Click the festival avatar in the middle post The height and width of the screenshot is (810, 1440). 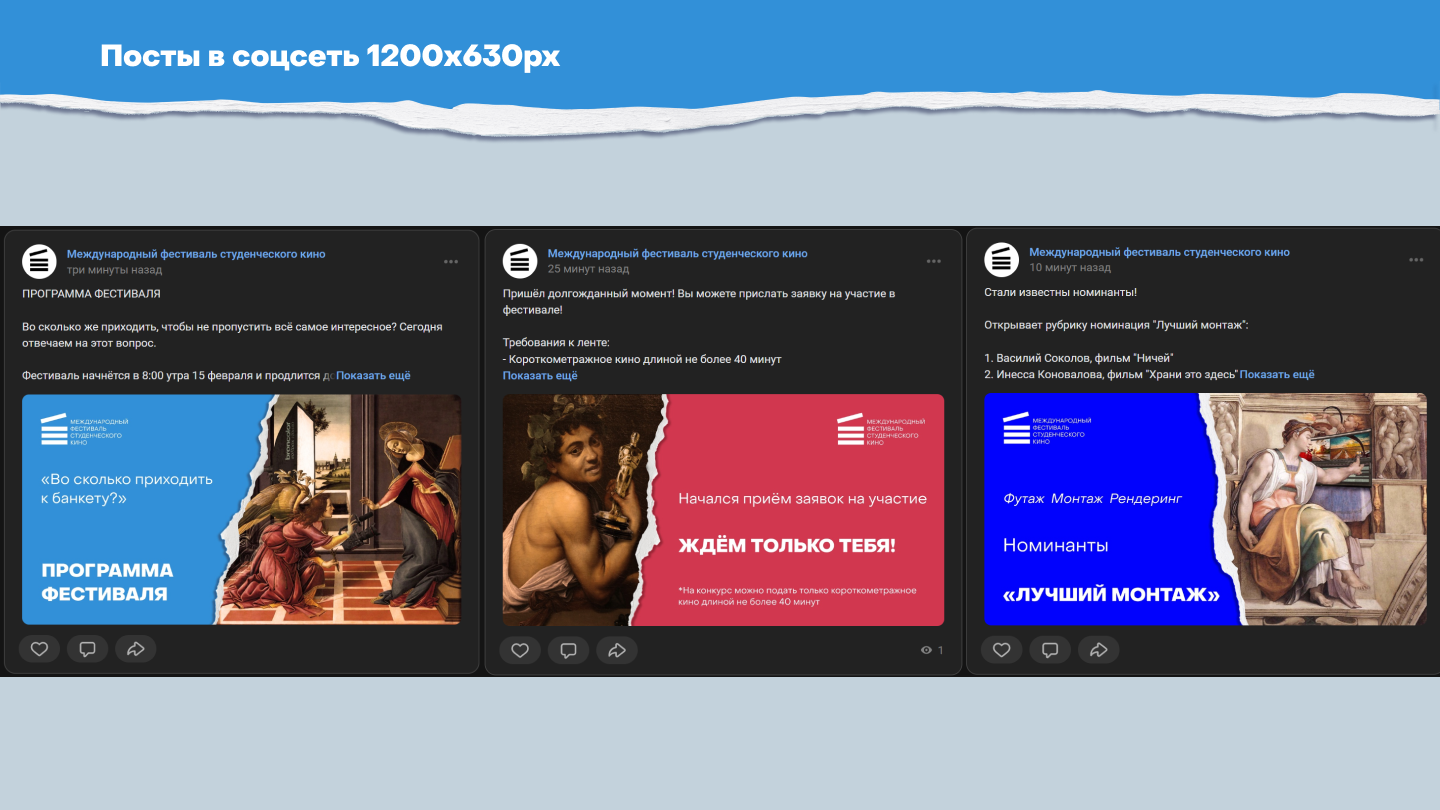[519, 261]
